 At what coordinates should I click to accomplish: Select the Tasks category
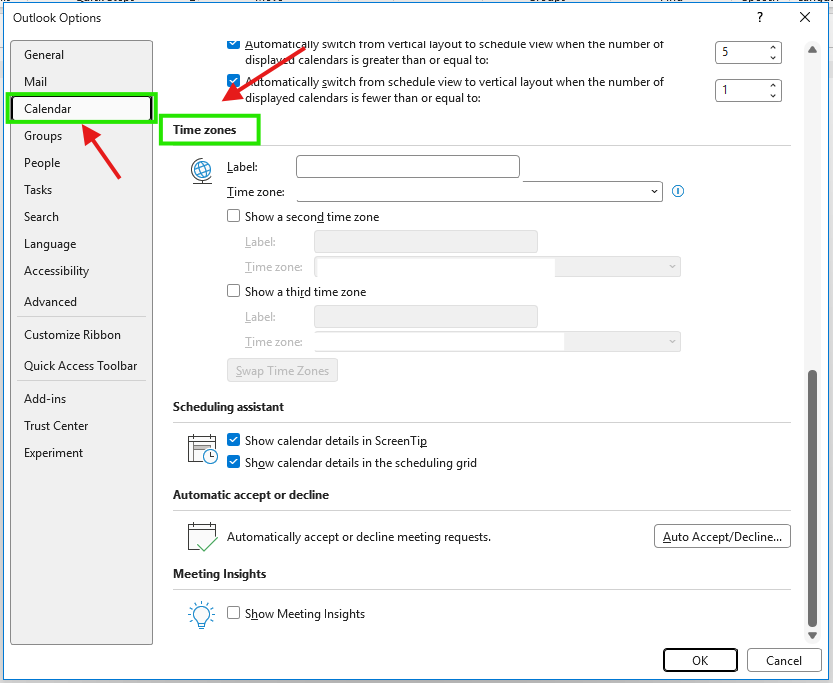(x=81, y=190)
